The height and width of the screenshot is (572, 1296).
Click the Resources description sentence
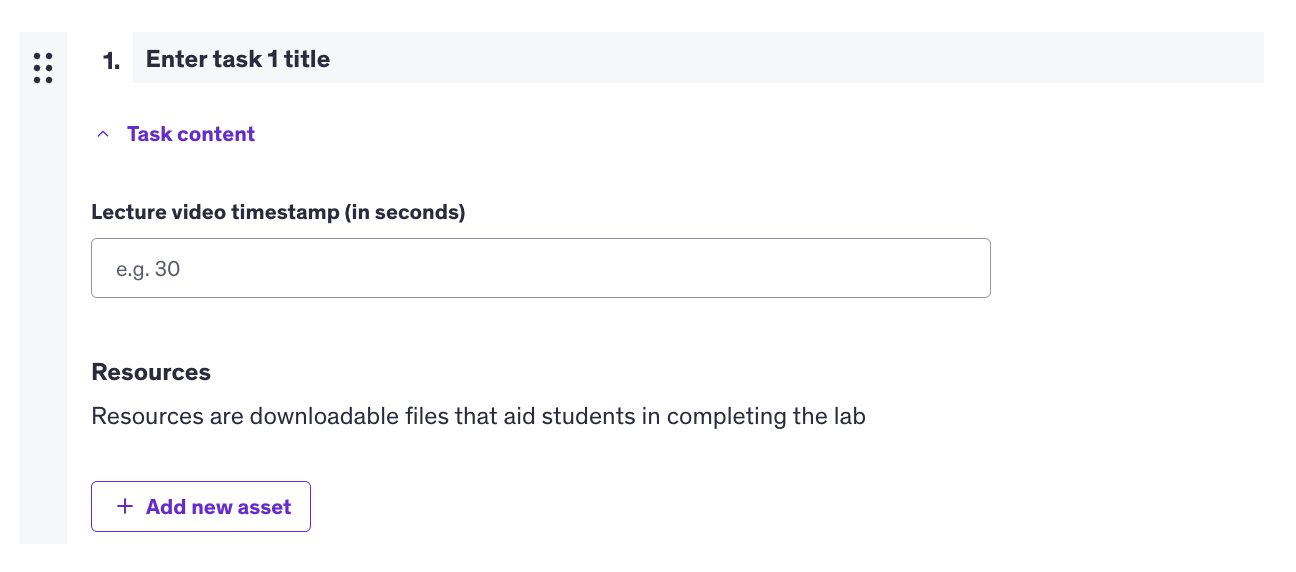[x=478, y=416]
